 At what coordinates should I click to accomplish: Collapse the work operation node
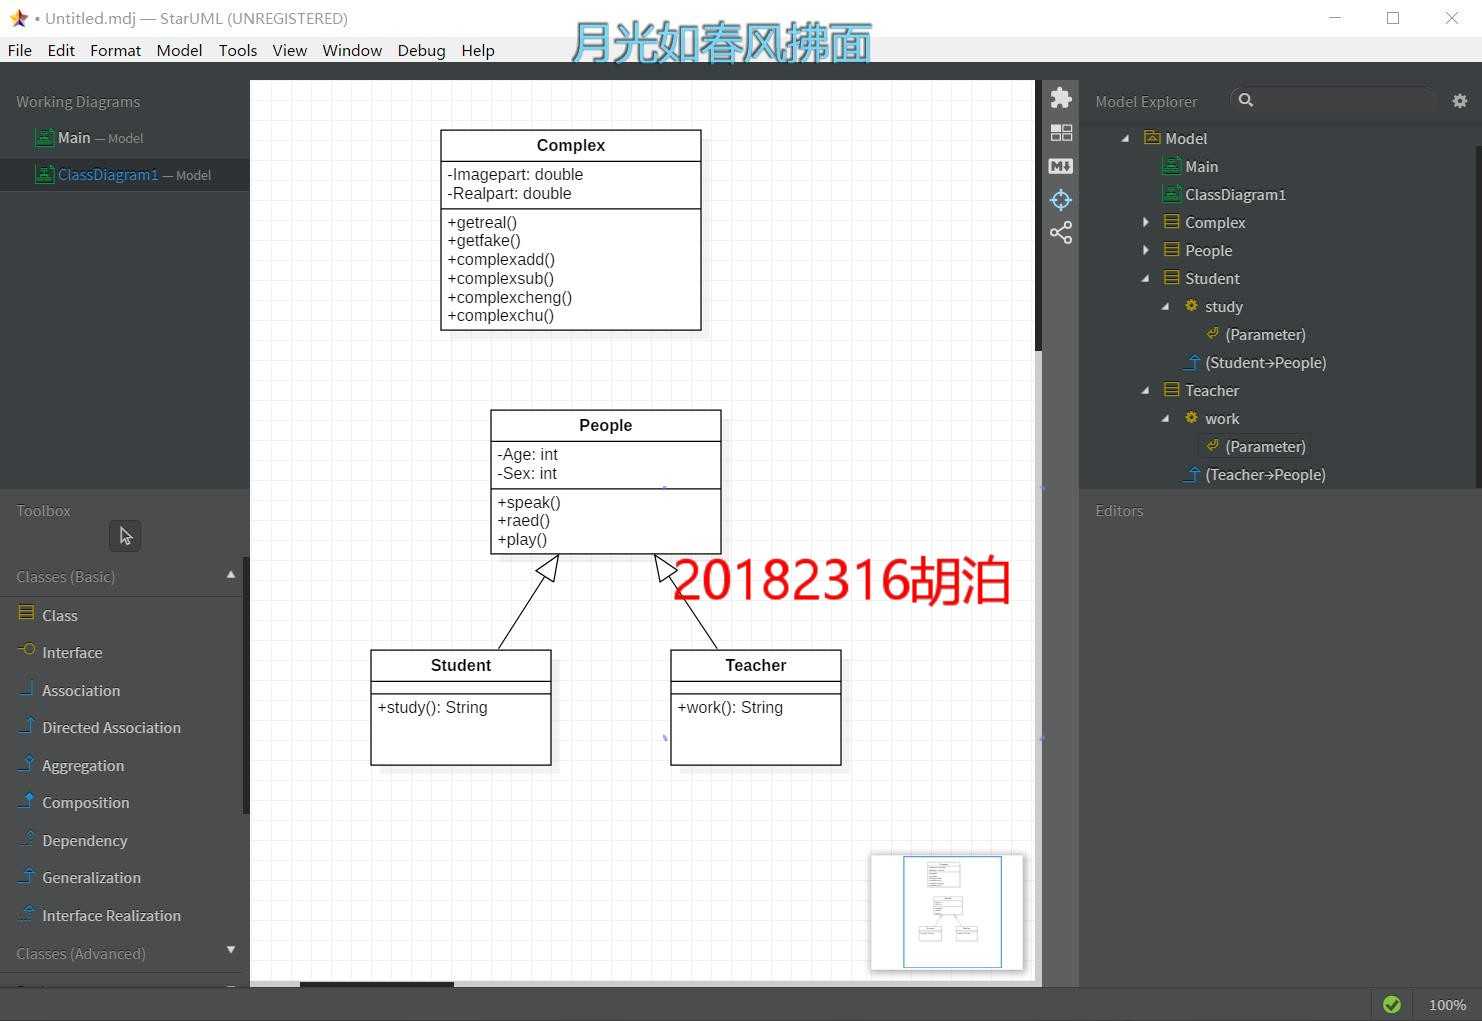(1166, 418)
